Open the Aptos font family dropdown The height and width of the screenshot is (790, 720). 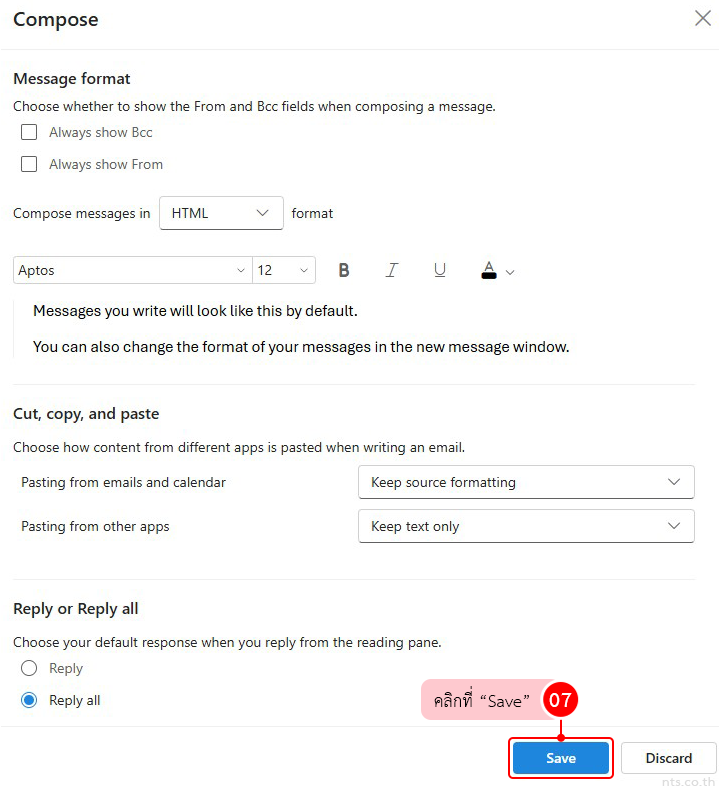(133, 271)
